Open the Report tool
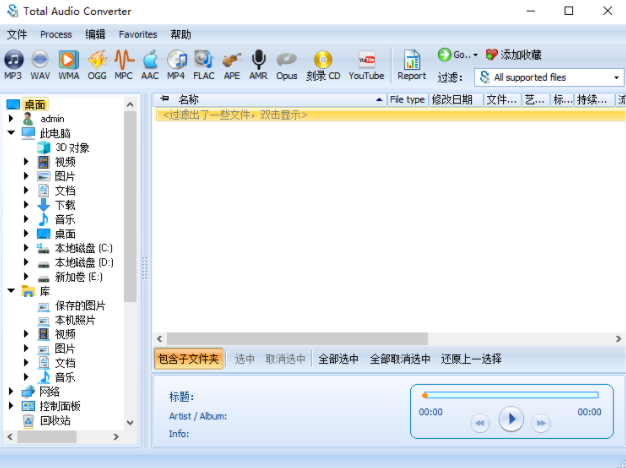The height and width of the screenshot is (468, 626). coord(411,64)
